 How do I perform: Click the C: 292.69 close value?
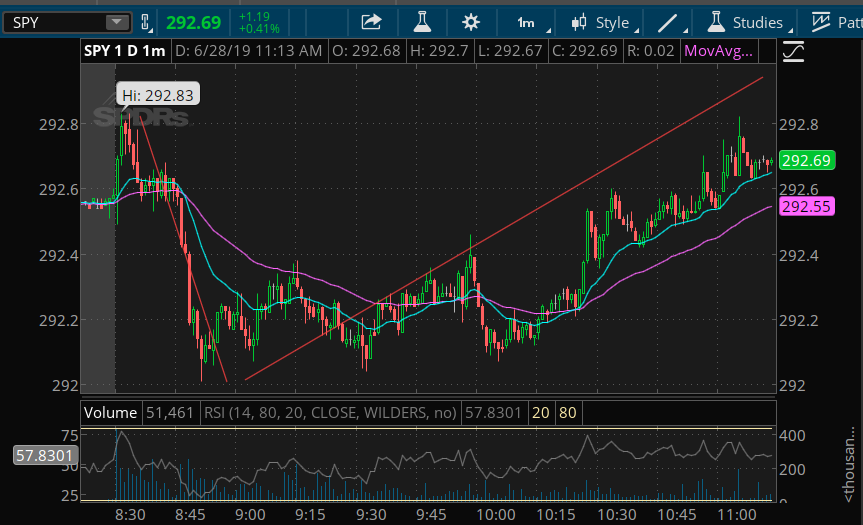[x=585, y=51]
